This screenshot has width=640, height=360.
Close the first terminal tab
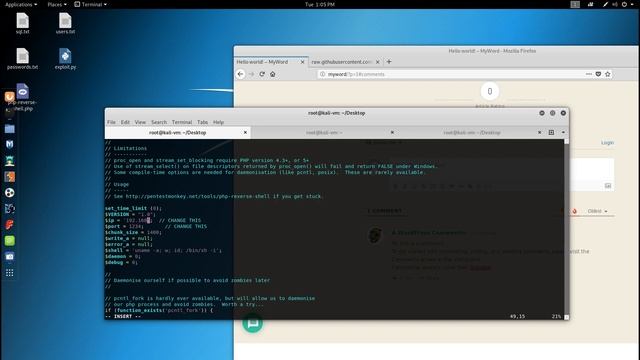[x=245, y=133]
